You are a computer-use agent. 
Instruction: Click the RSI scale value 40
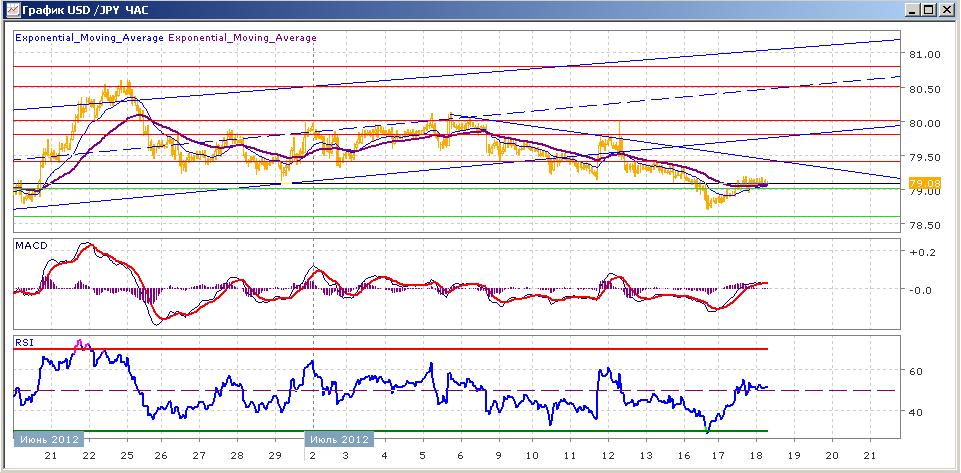click(917, 412)
